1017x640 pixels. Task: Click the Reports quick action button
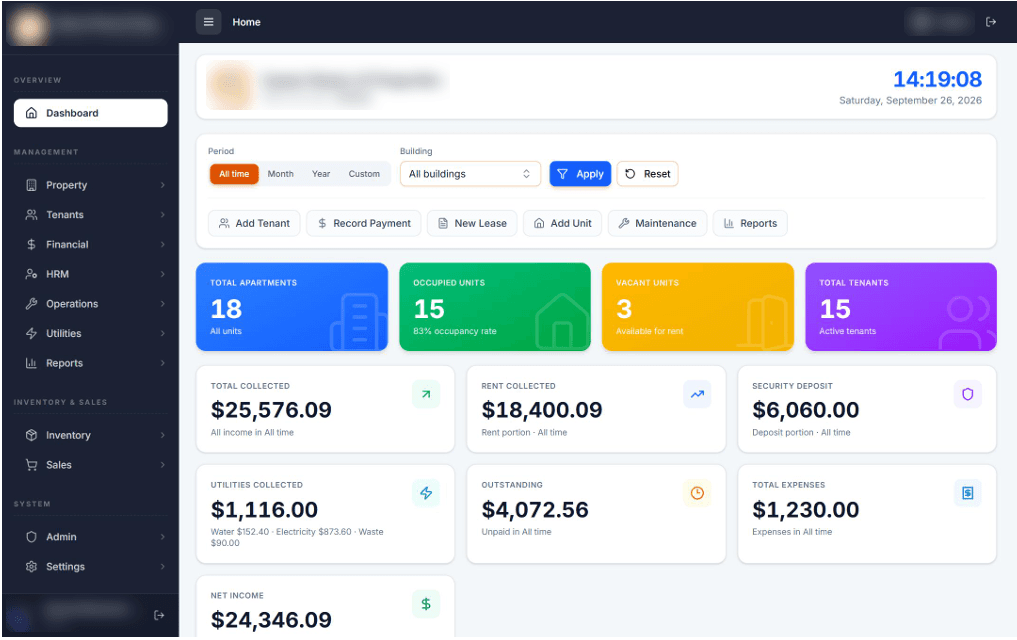750,224
